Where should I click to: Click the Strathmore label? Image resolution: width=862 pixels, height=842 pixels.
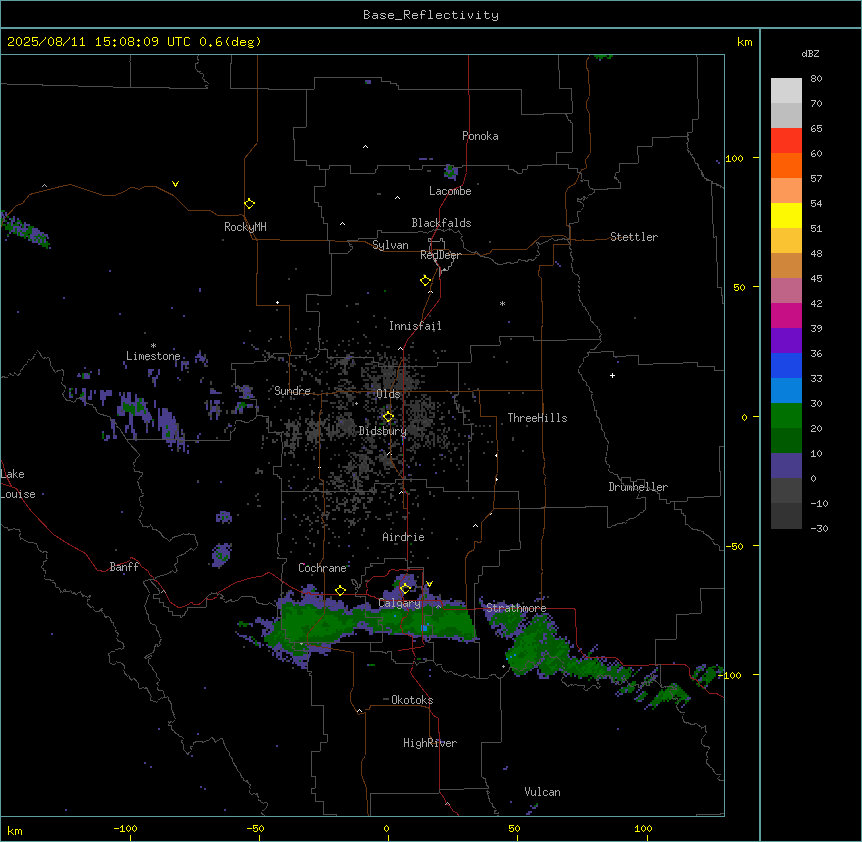tap(516, 608)
